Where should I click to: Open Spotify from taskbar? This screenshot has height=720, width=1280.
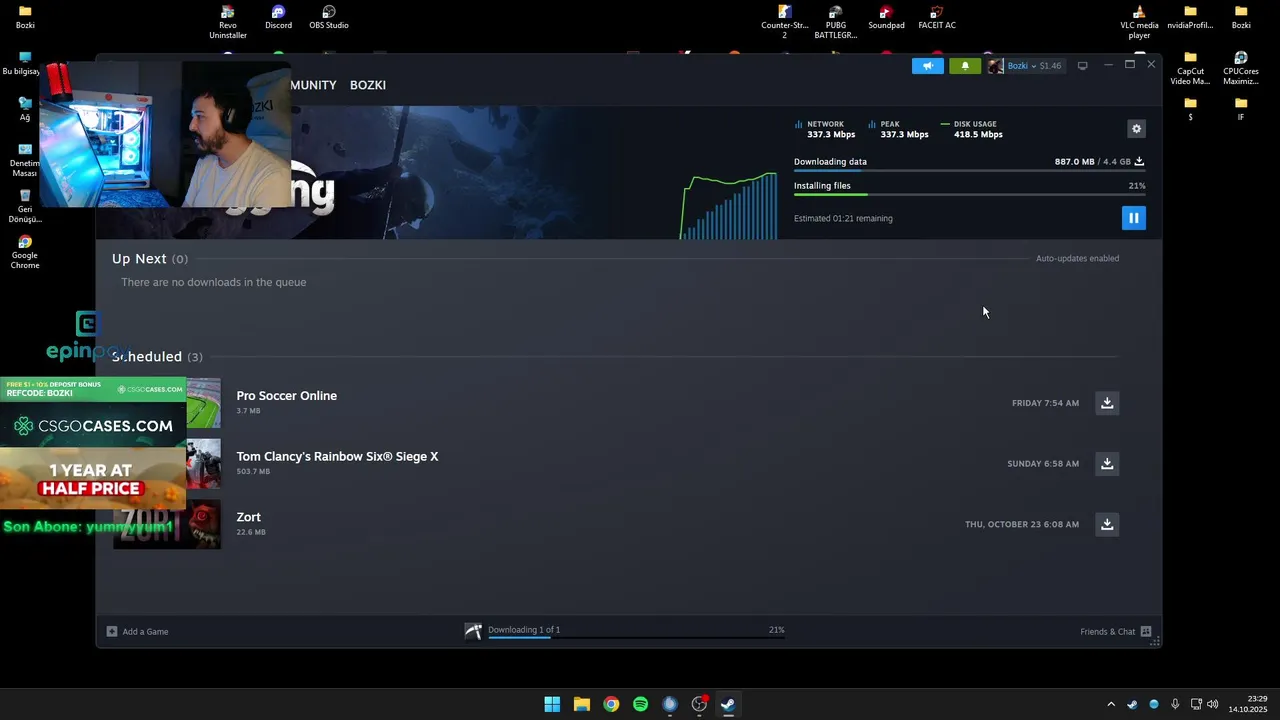tap(640, 704)
